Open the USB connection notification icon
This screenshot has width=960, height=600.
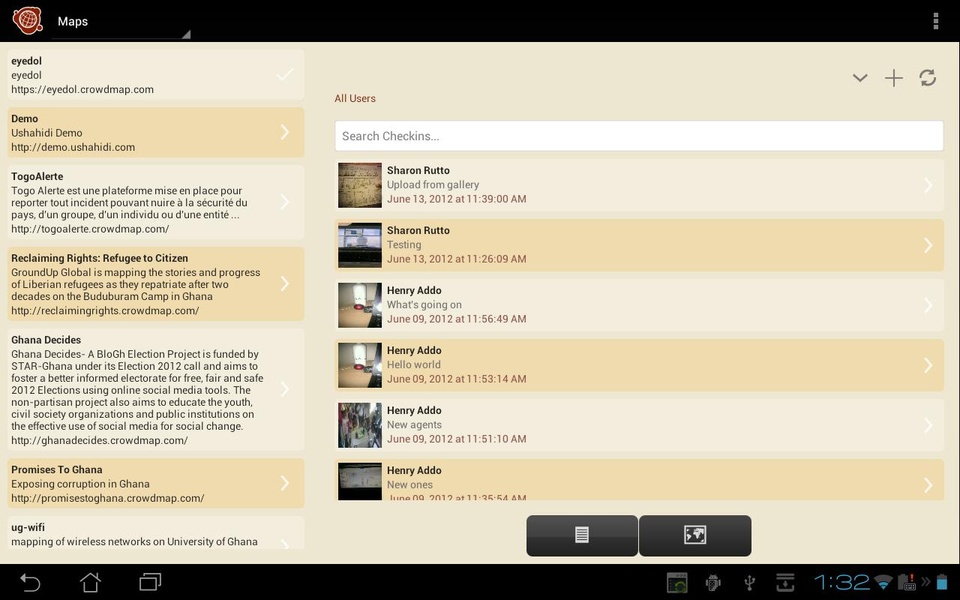[x=749, y=583]
